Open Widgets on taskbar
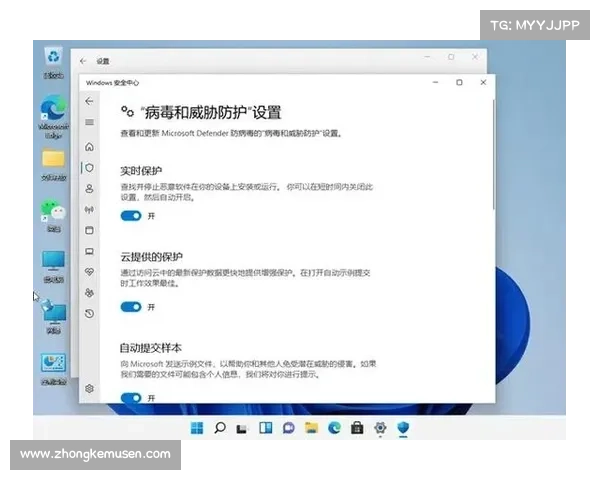The height and width of the screenshot is (480, 600). tap(266, 428)
